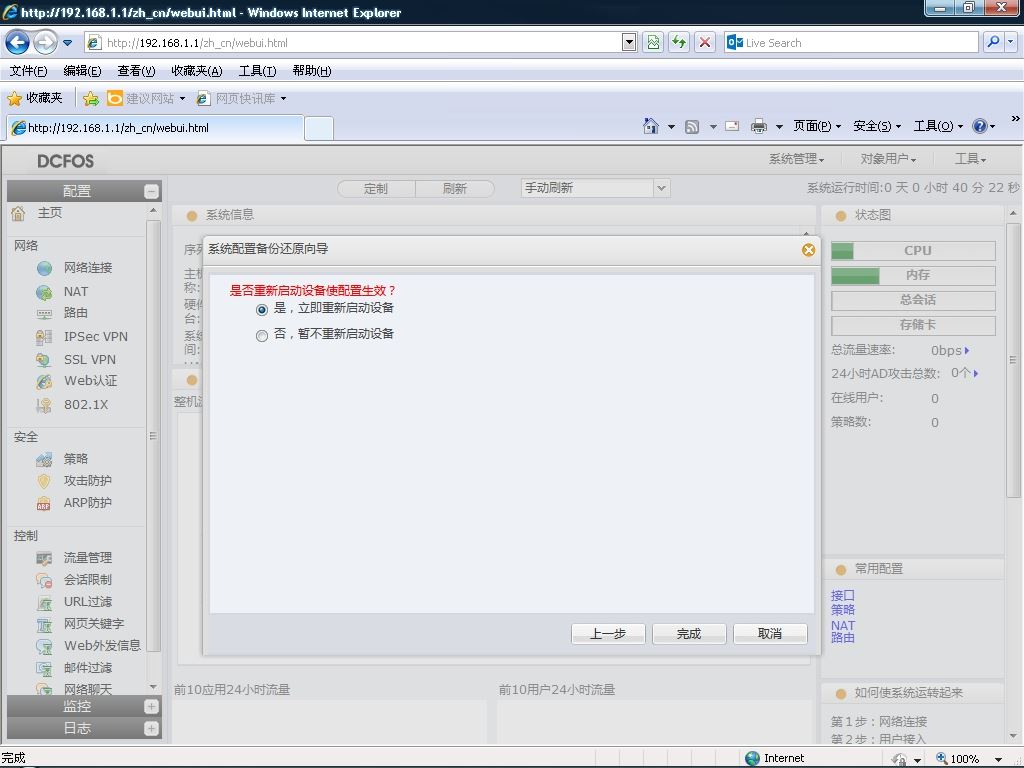Open the 接口 interface quick link
Screen dimensions: 1024x768
point(842,595)
